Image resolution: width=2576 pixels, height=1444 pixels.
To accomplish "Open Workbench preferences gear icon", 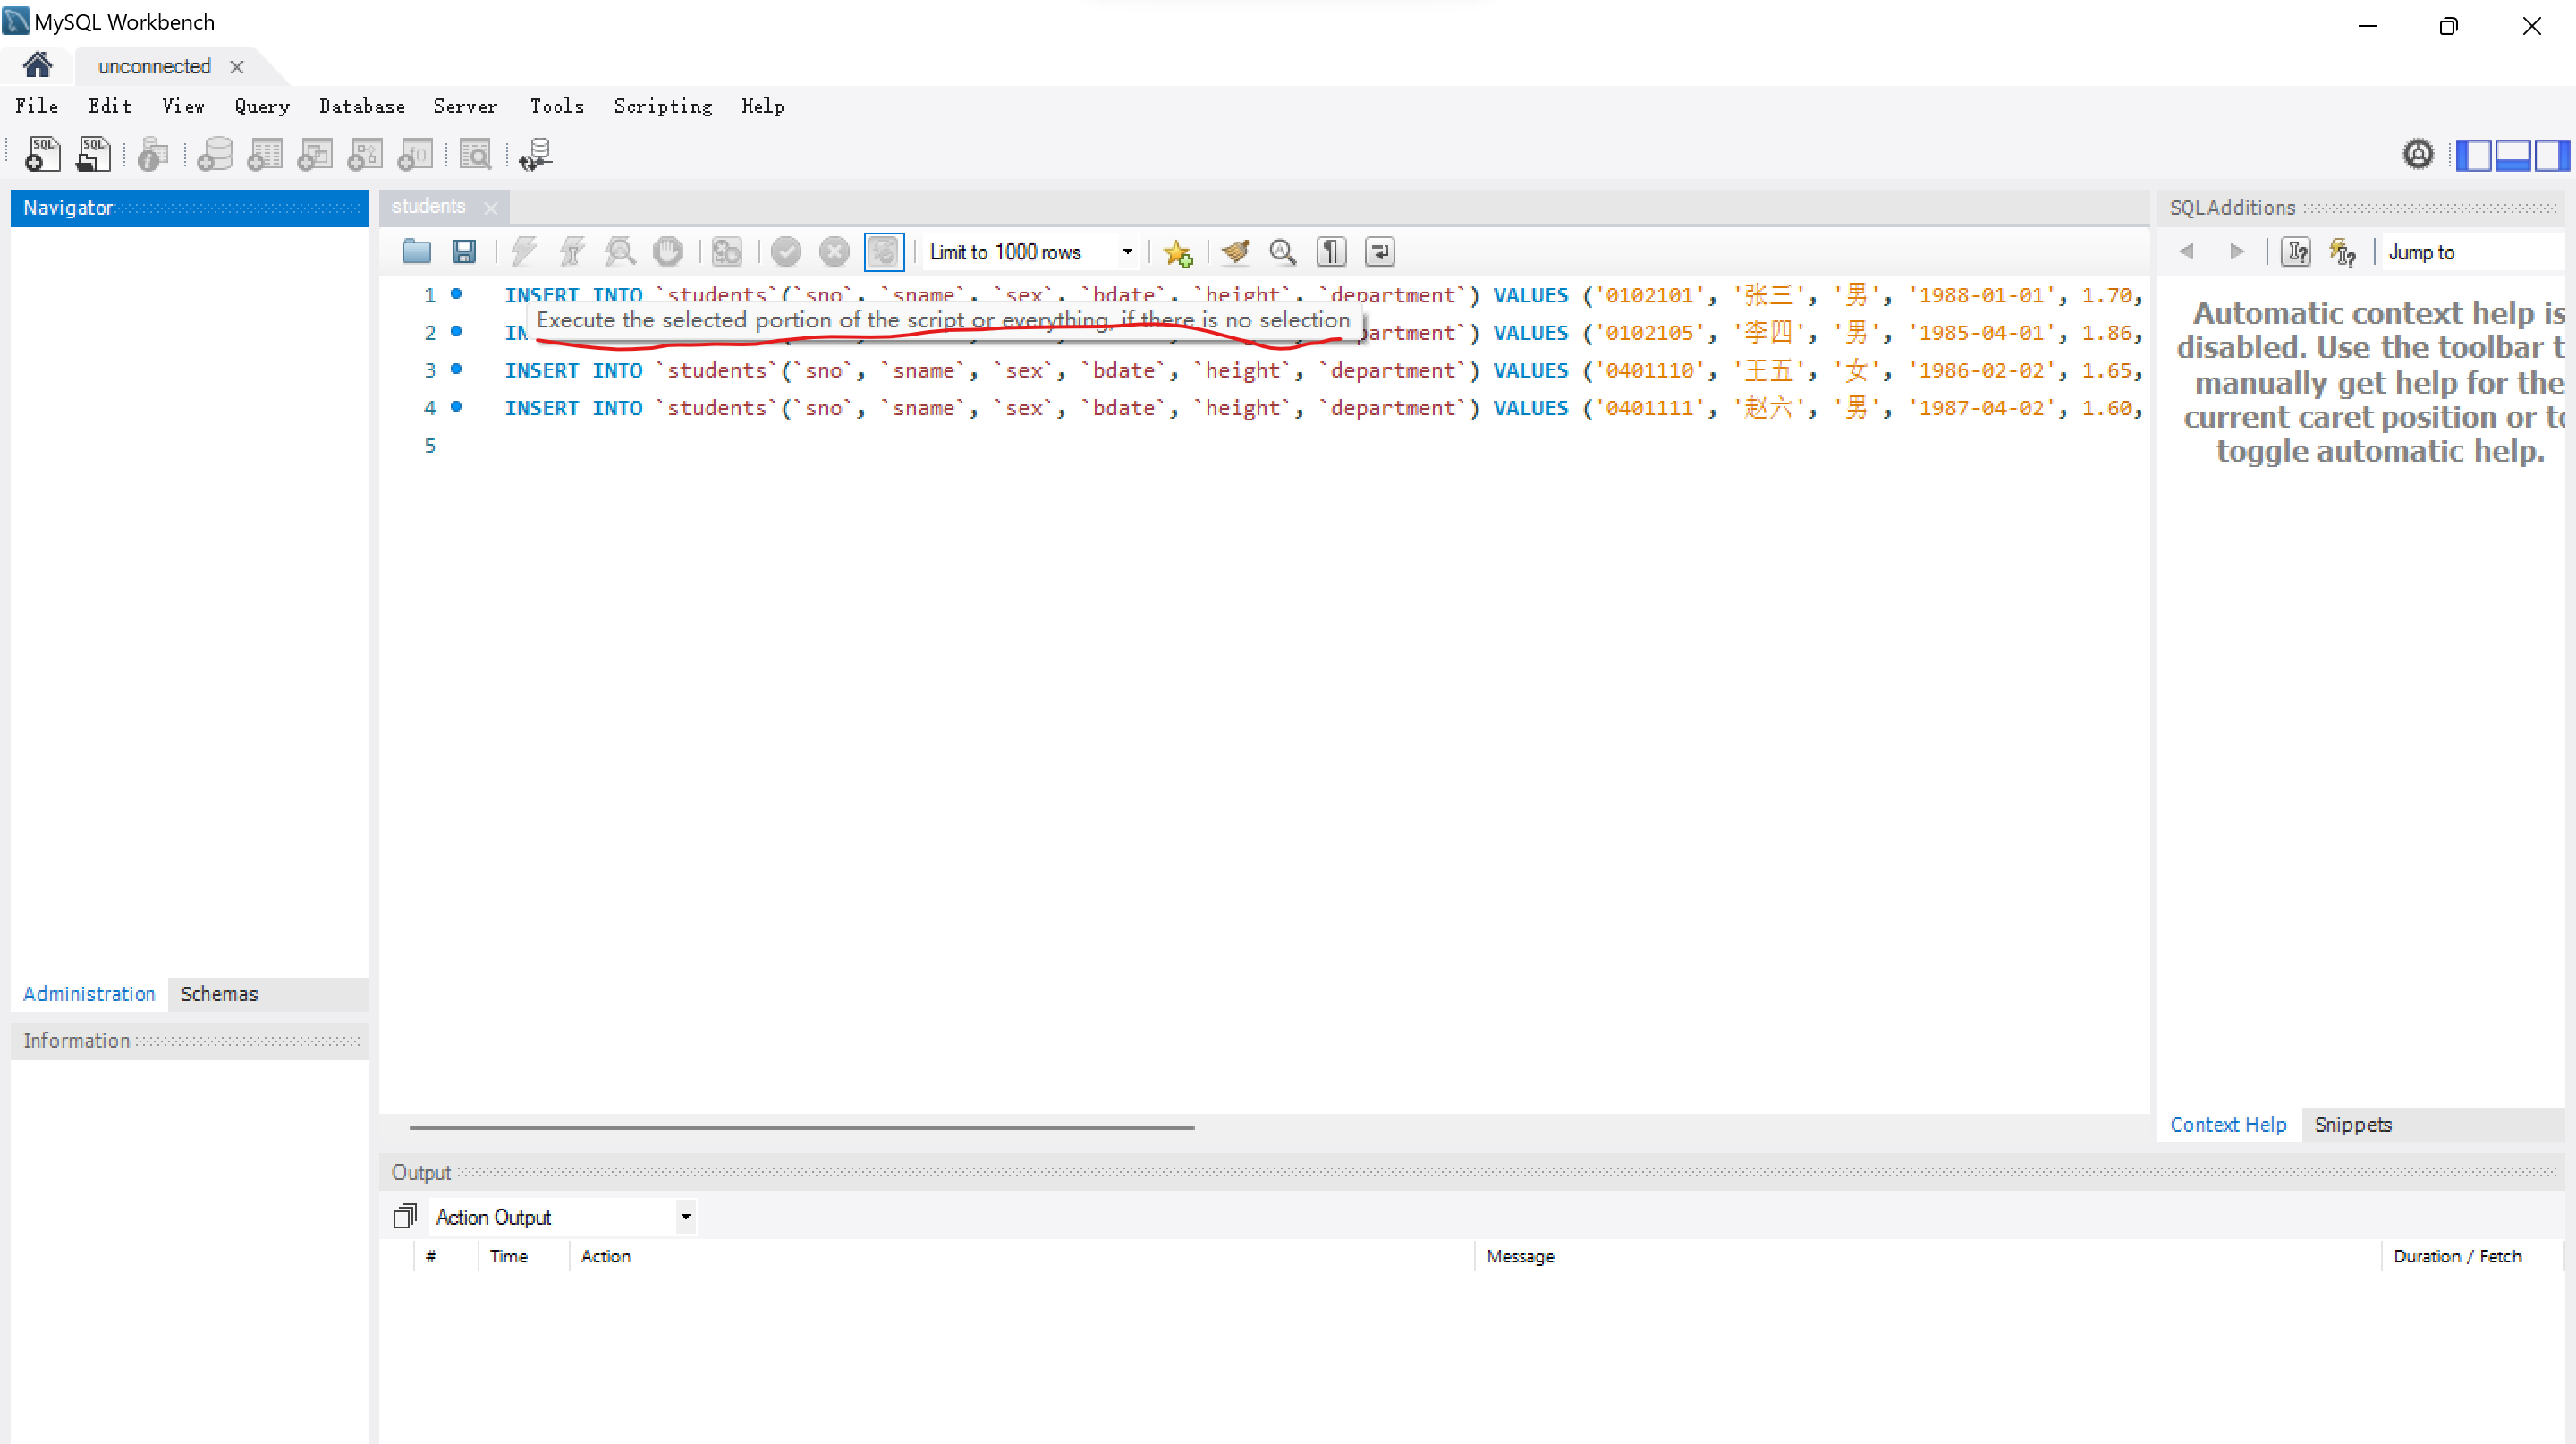I will pos(2418,155).
